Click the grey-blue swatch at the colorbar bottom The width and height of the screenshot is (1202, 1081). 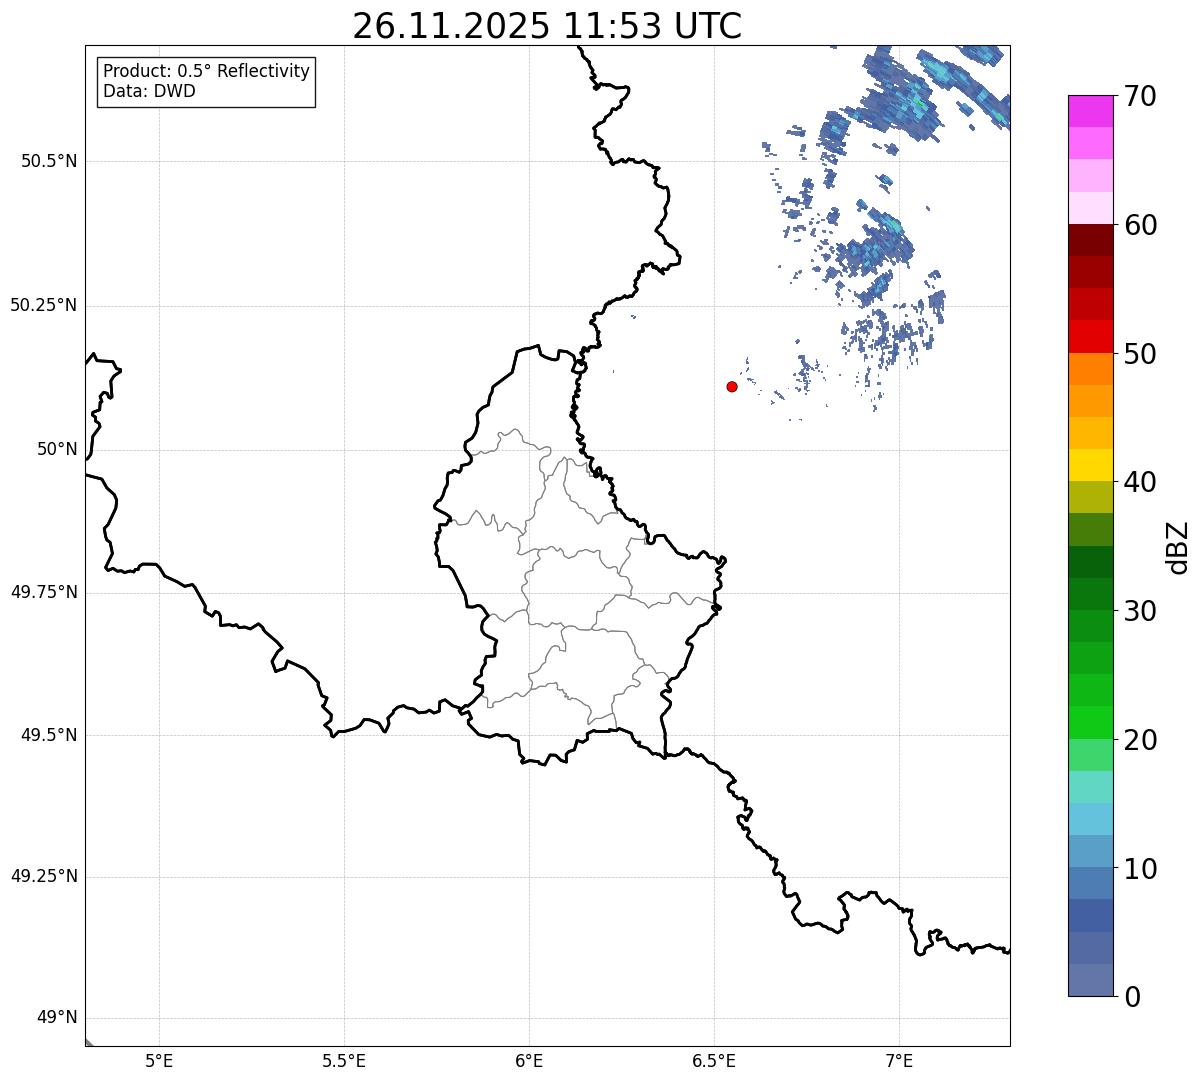[1090, 980]
